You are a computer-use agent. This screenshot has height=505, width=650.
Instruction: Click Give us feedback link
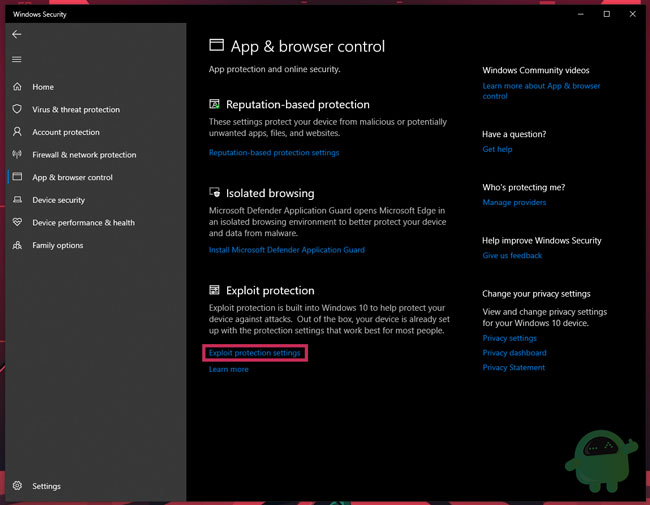(512, 255)
